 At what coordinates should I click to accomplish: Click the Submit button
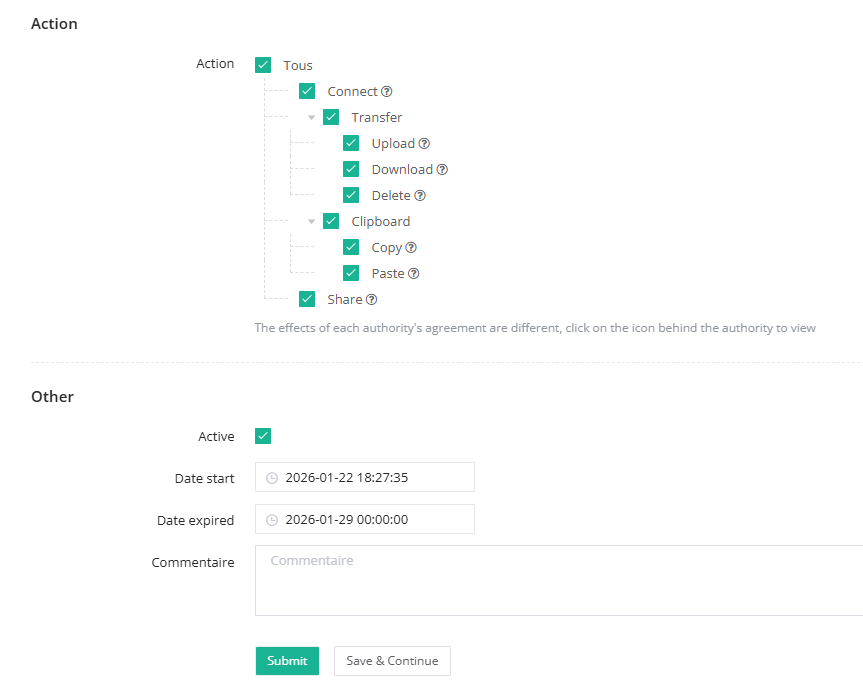pos(287,661)
